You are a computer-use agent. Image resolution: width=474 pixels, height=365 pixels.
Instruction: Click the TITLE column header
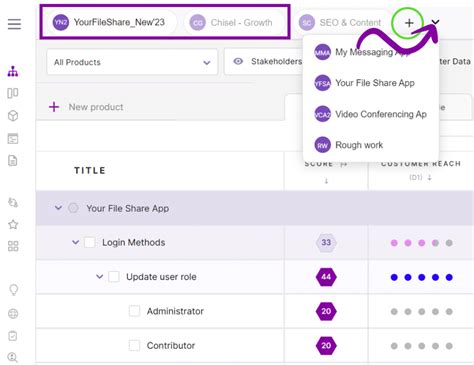90,171
